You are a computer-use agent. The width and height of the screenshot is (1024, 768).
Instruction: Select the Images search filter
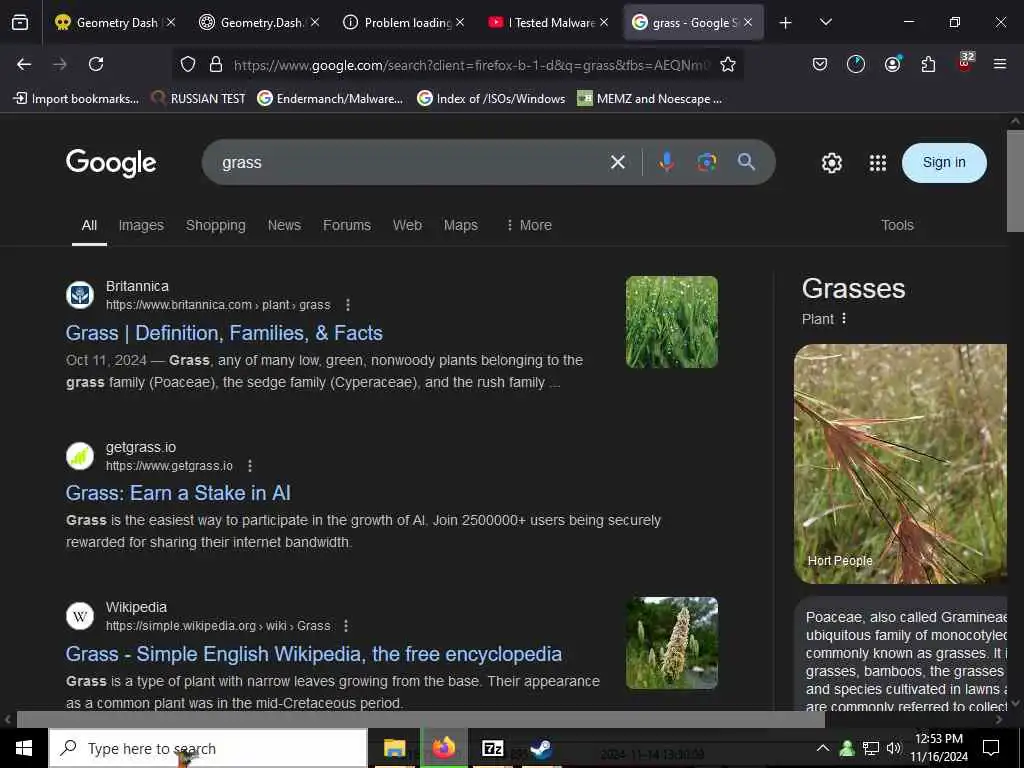[141, 225]
